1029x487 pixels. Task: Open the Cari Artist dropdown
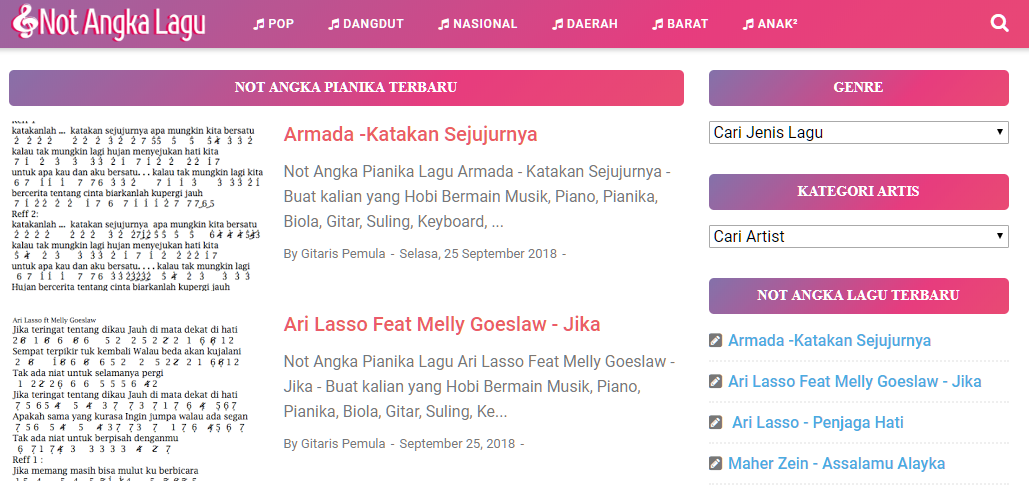[x=858, y=236]
